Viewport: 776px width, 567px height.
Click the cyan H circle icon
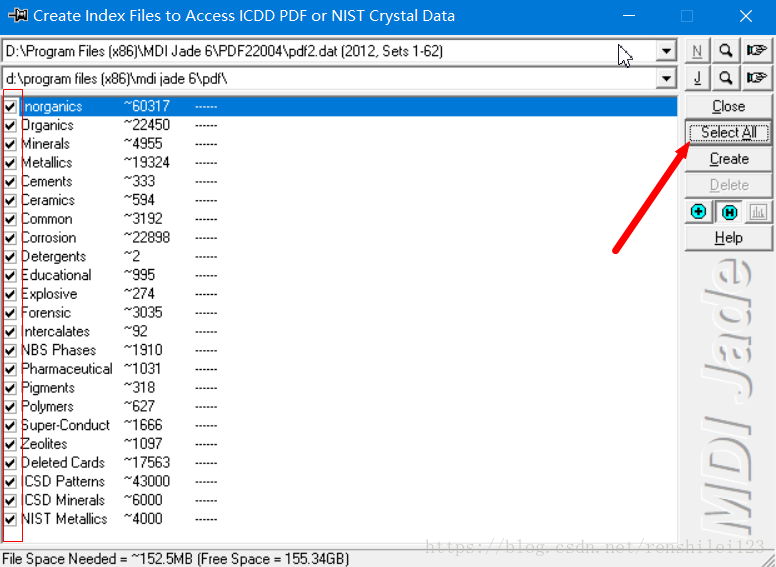pyautogui.click(x=729, y=213)
